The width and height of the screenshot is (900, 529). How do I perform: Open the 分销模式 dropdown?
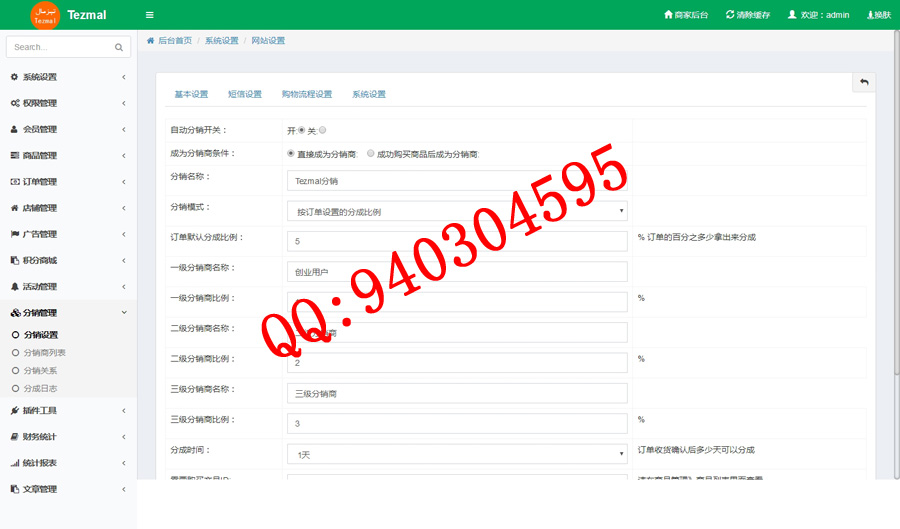point(456,211)
